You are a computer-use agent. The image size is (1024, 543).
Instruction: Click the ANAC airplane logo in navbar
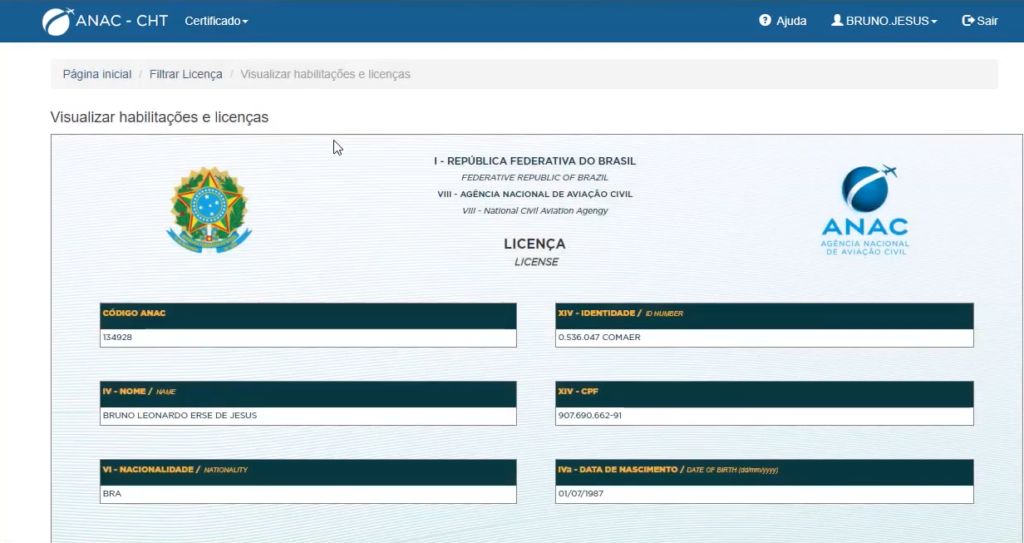point(57,21)
